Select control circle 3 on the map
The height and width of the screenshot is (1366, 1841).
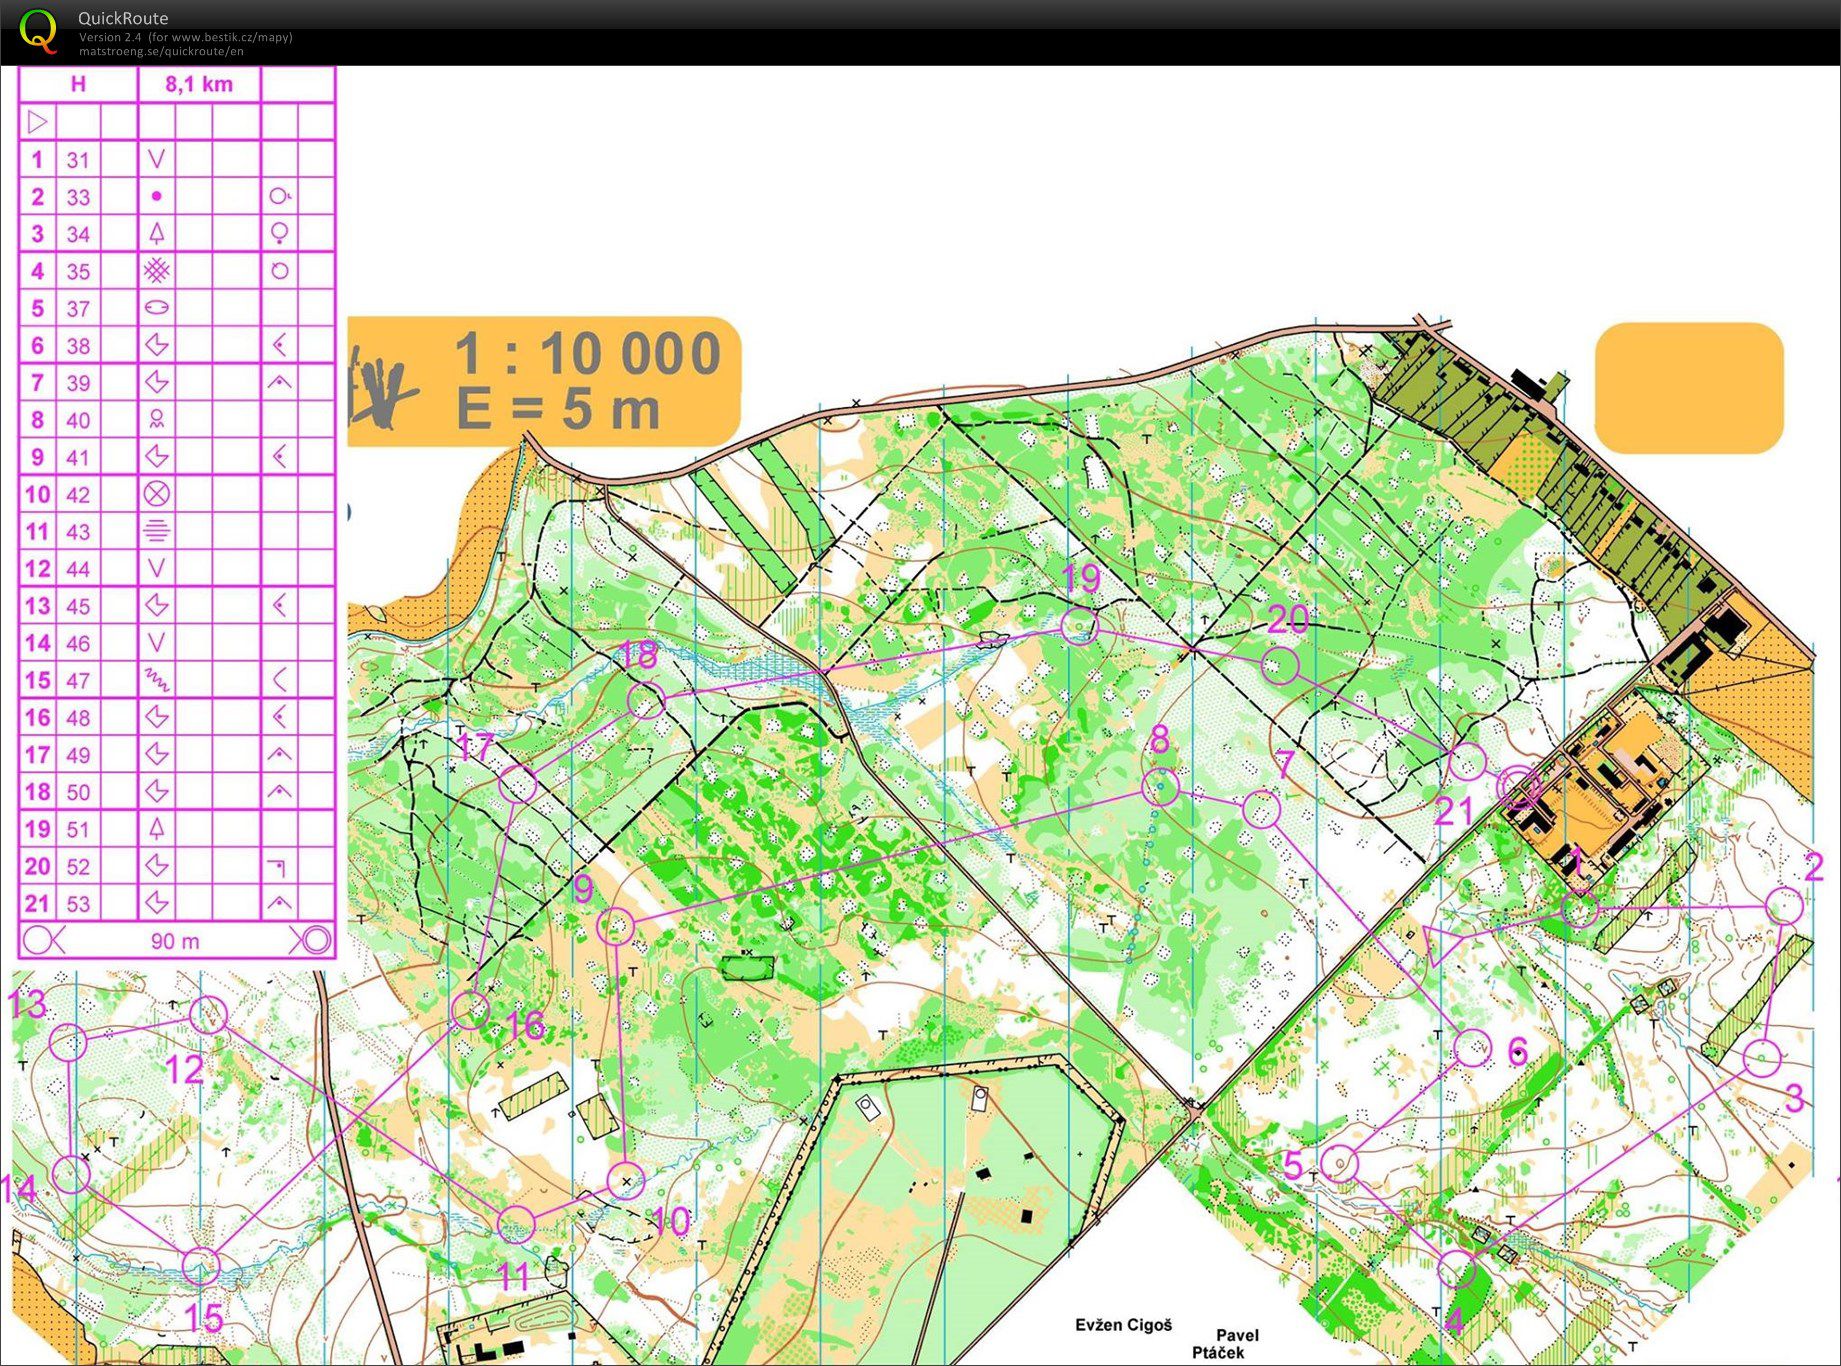(x=1762, y=1057)
